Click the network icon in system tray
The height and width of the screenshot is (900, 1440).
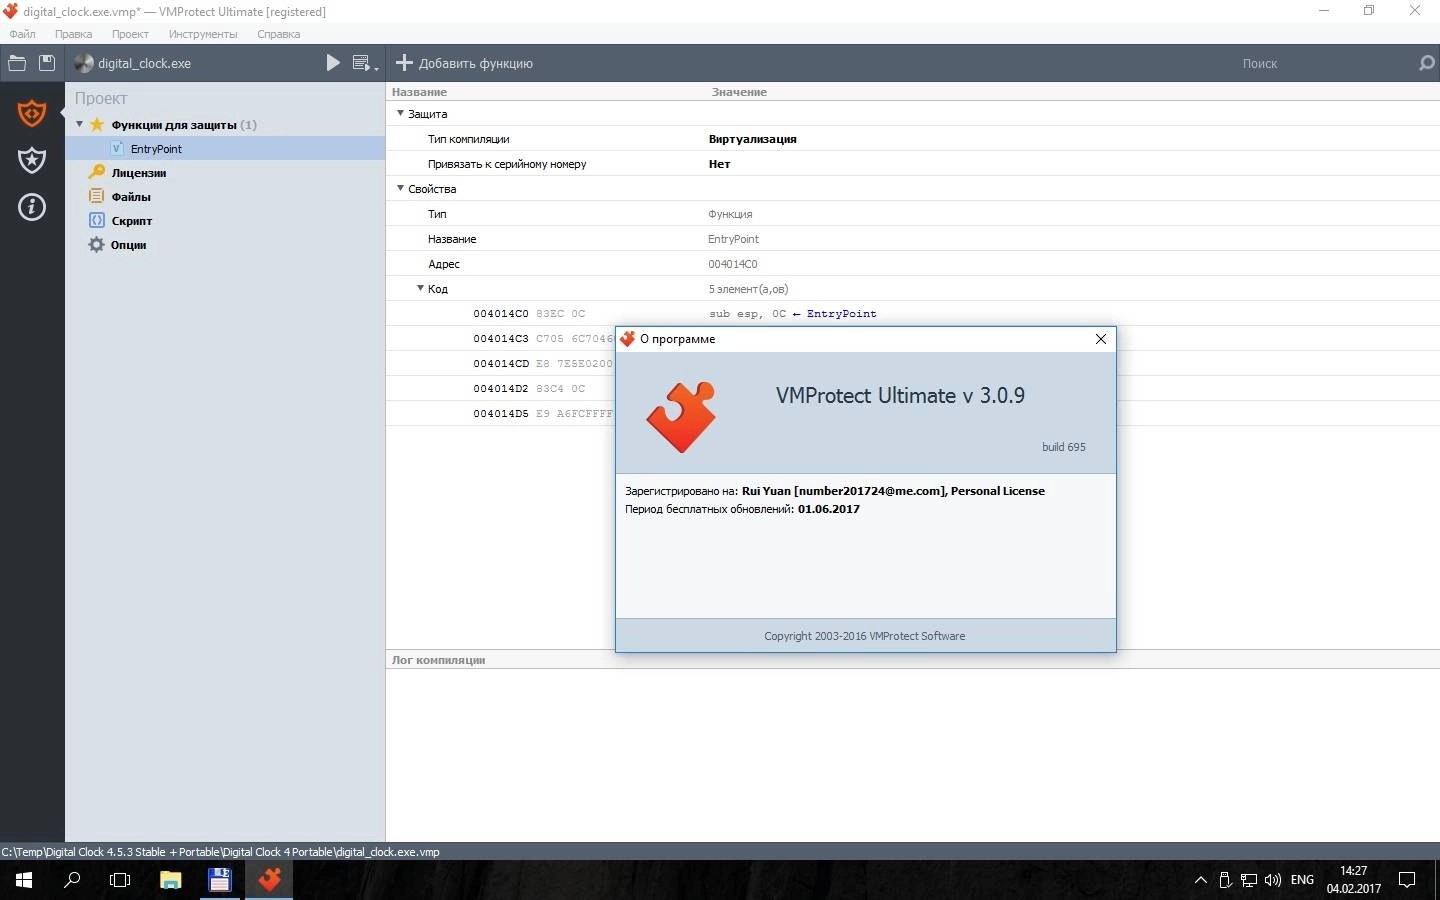pyautogui.click(x=1249, y=880)
